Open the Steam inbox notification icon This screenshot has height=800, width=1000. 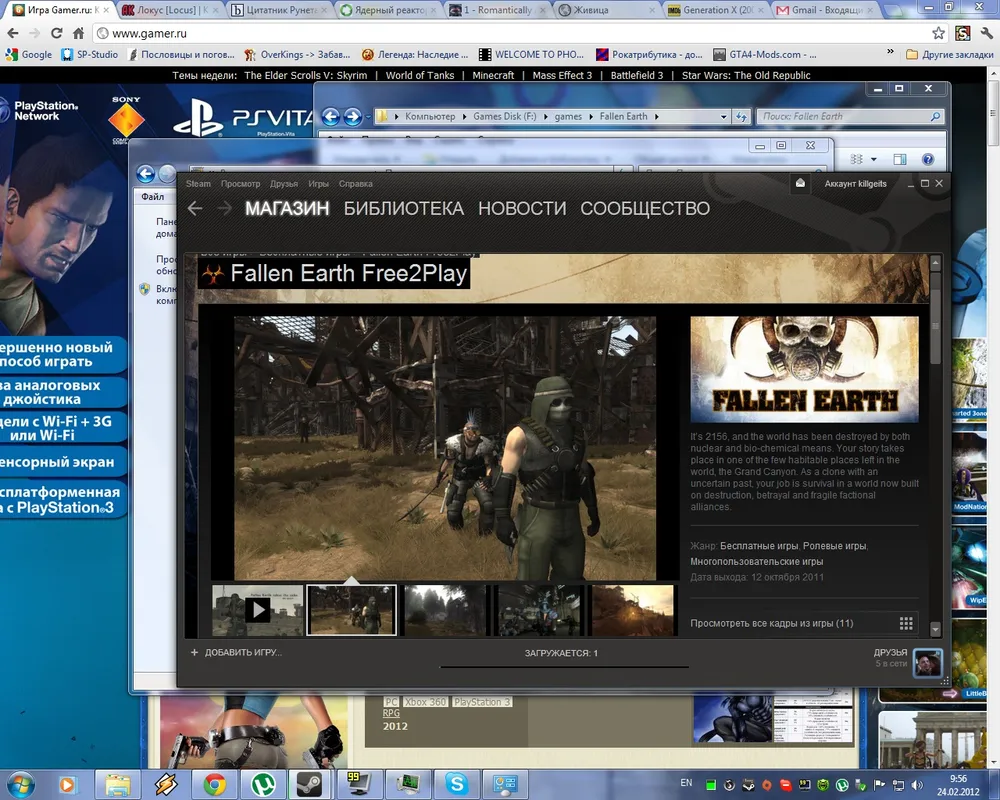coord(800,184)
